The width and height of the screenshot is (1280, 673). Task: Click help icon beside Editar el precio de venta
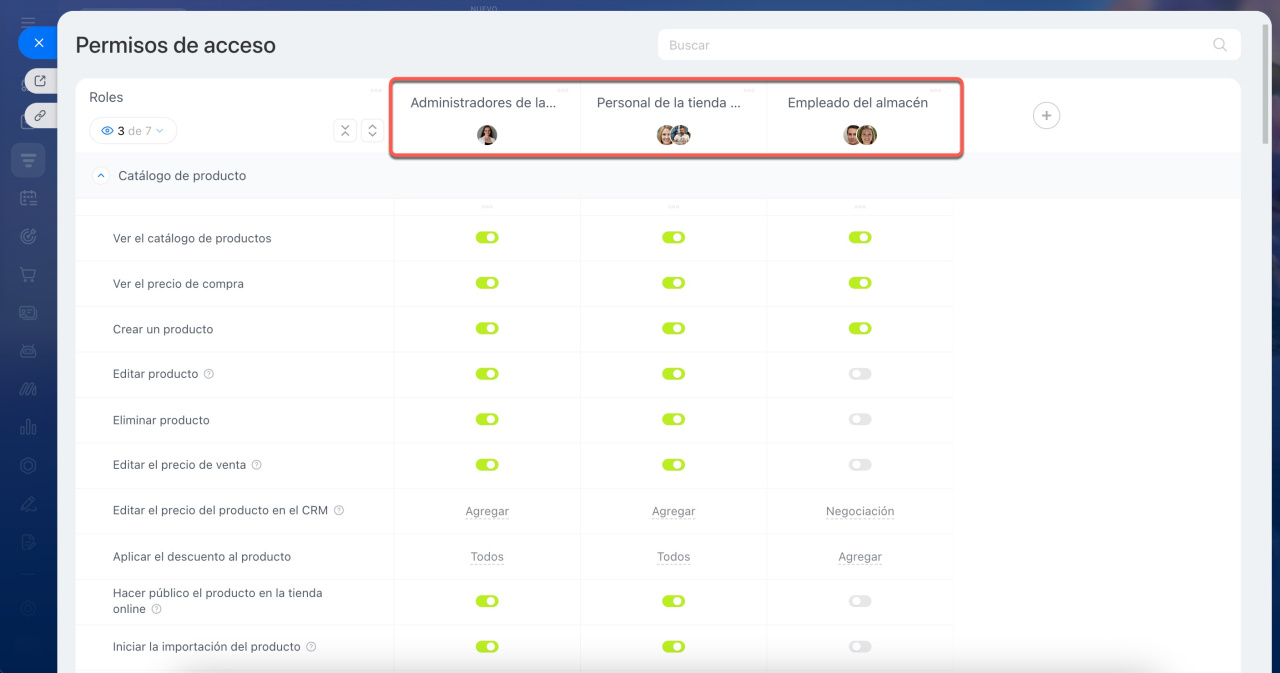257,465
